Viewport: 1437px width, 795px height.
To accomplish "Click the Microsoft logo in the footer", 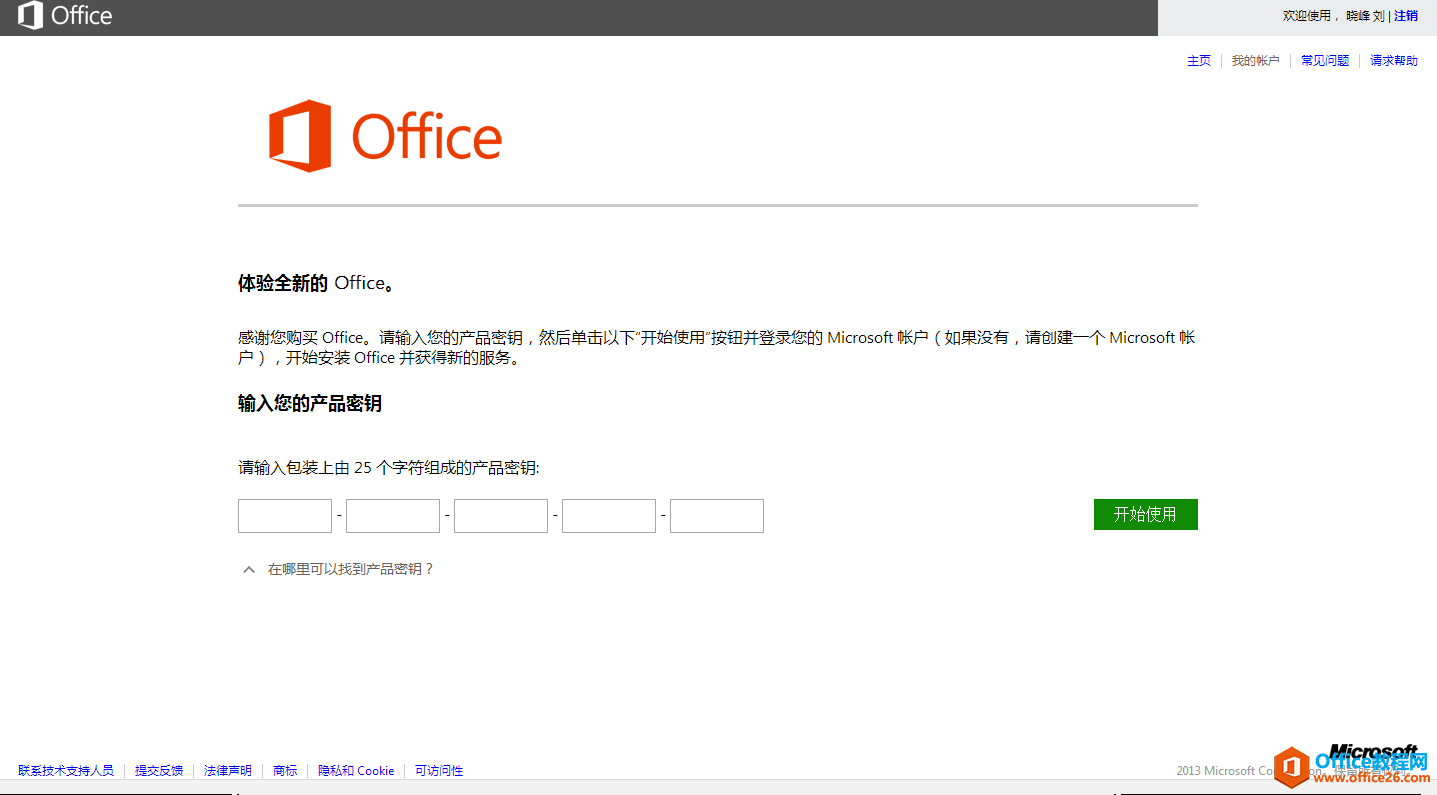I will click(1372, 752).
